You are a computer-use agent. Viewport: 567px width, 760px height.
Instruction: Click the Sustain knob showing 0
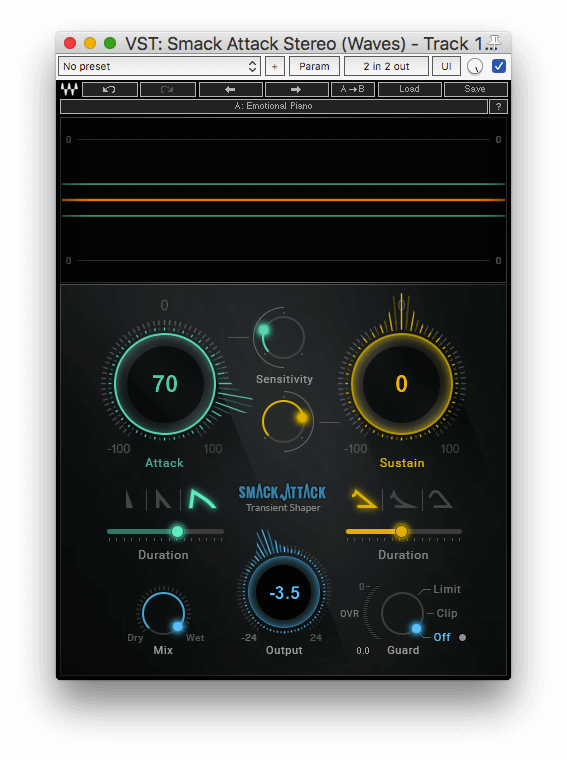click(401, 384)
